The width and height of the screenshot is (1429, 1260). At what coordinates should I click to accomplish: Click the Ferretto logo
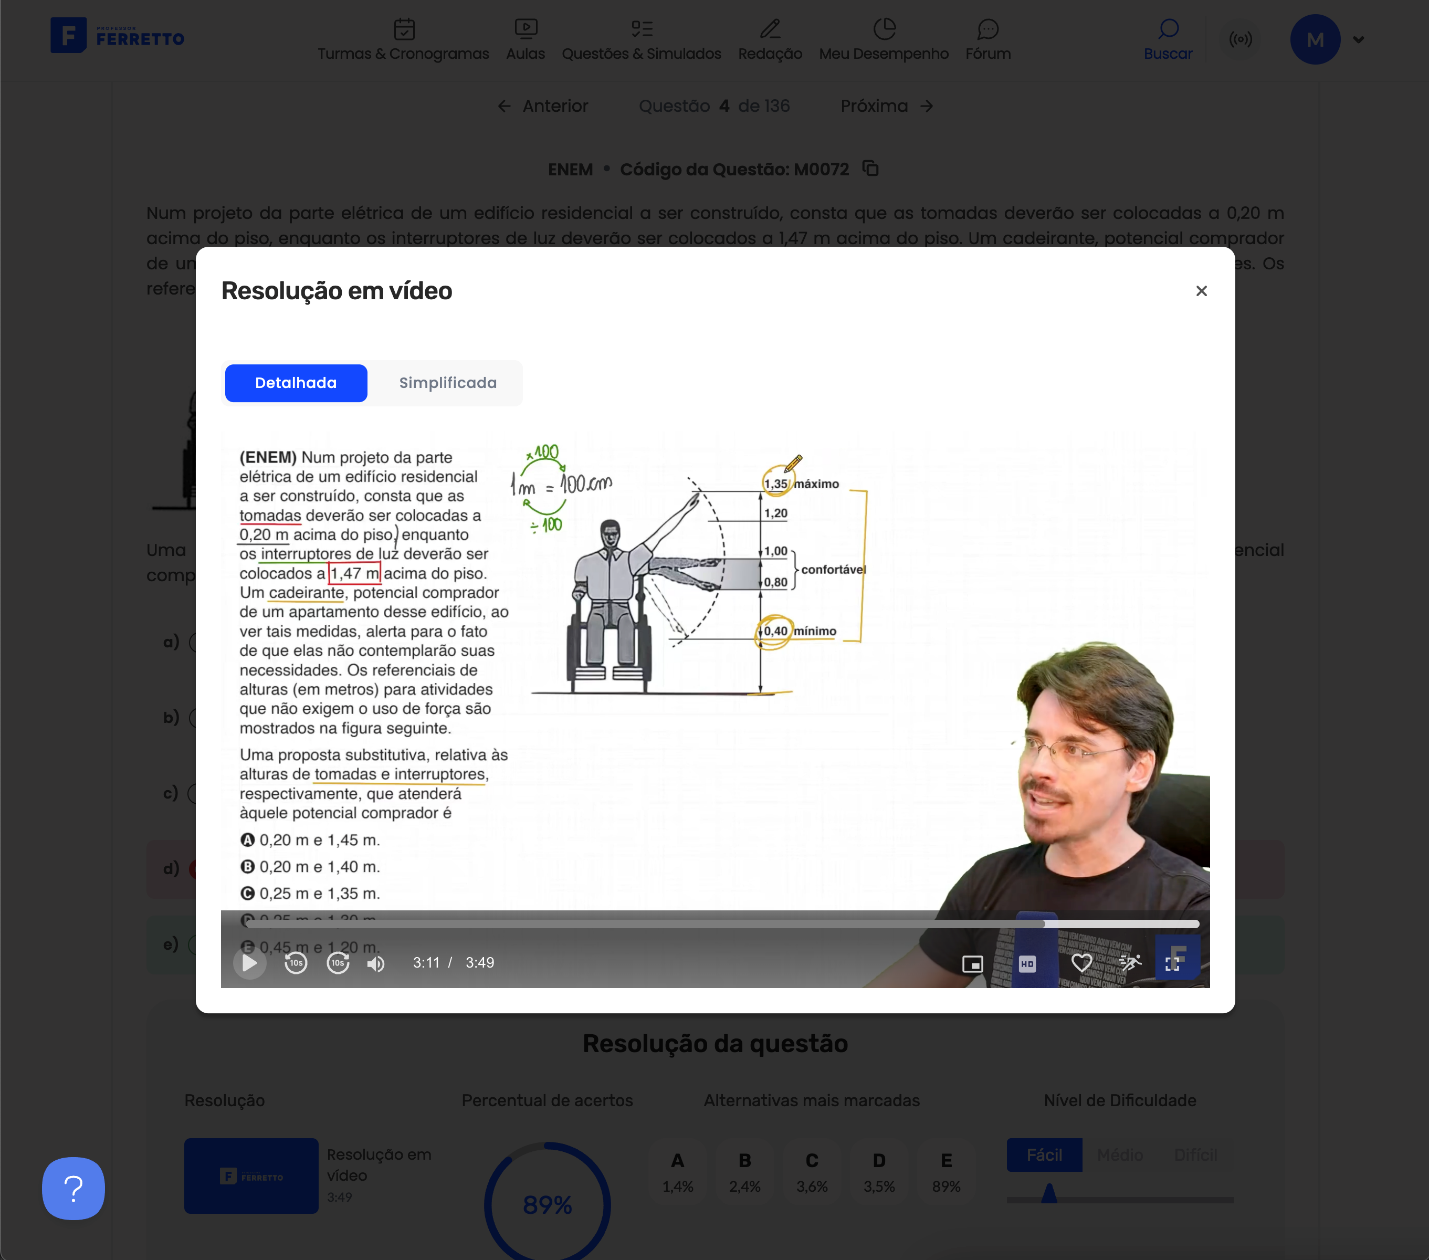[118, 35]
